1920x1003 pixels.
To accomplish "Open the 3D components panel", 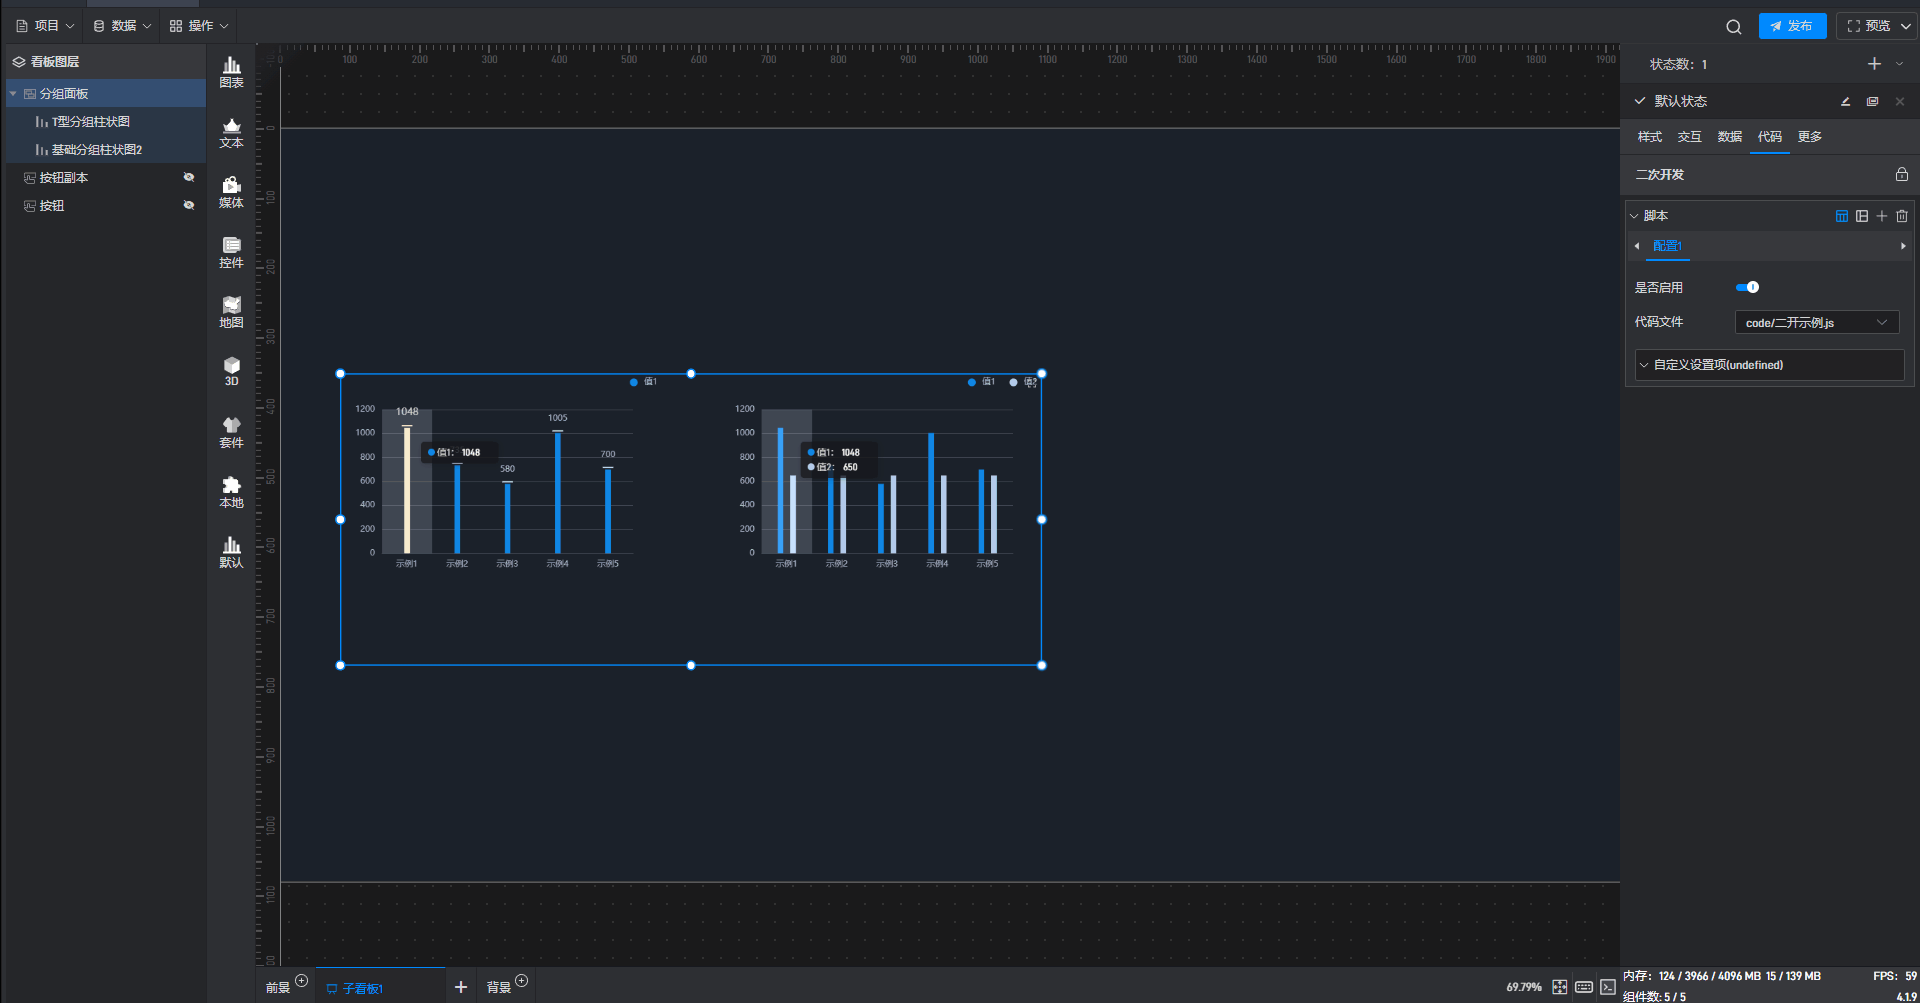I will (231, 371).
